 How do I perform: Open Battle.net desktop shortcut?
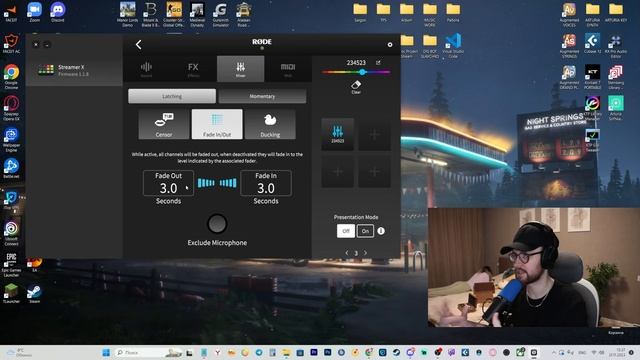tap(11, 169)
